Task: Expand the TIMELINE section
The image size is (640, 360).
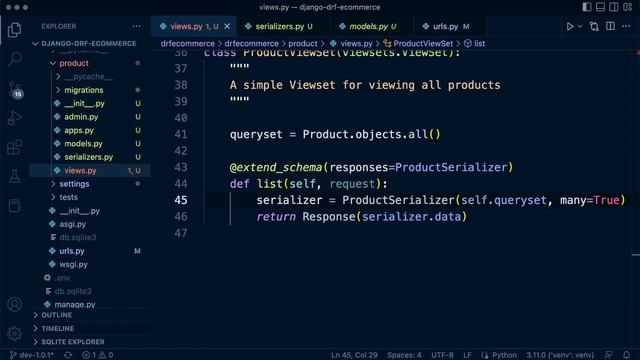Action: click(58, 329)
